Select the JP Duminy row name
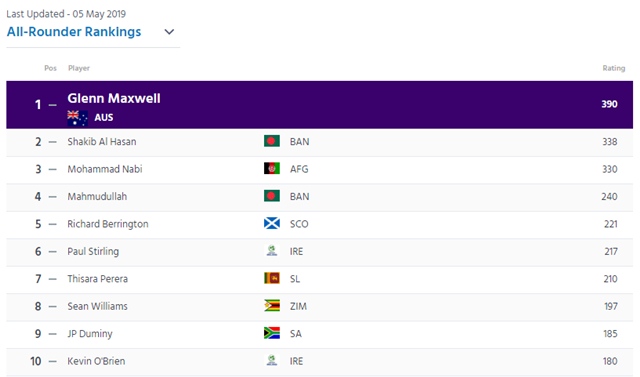The height and width of the screenshot is (377, 640). [x=90, y=334]
